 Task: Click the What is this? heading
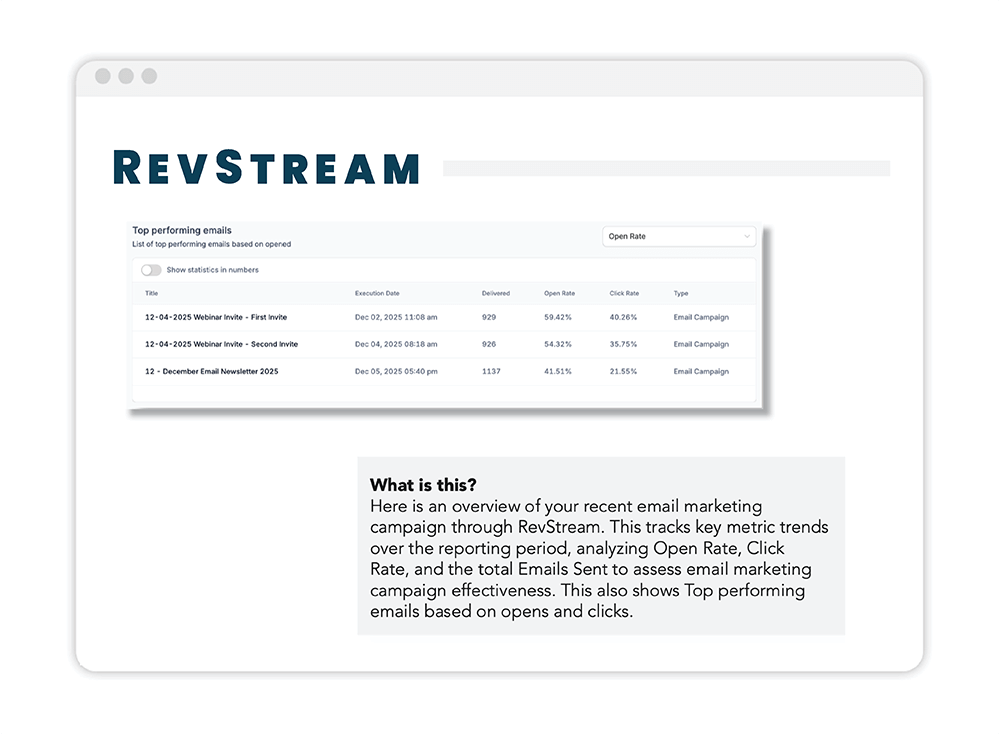pyautogui.click(x=423, y=485)
